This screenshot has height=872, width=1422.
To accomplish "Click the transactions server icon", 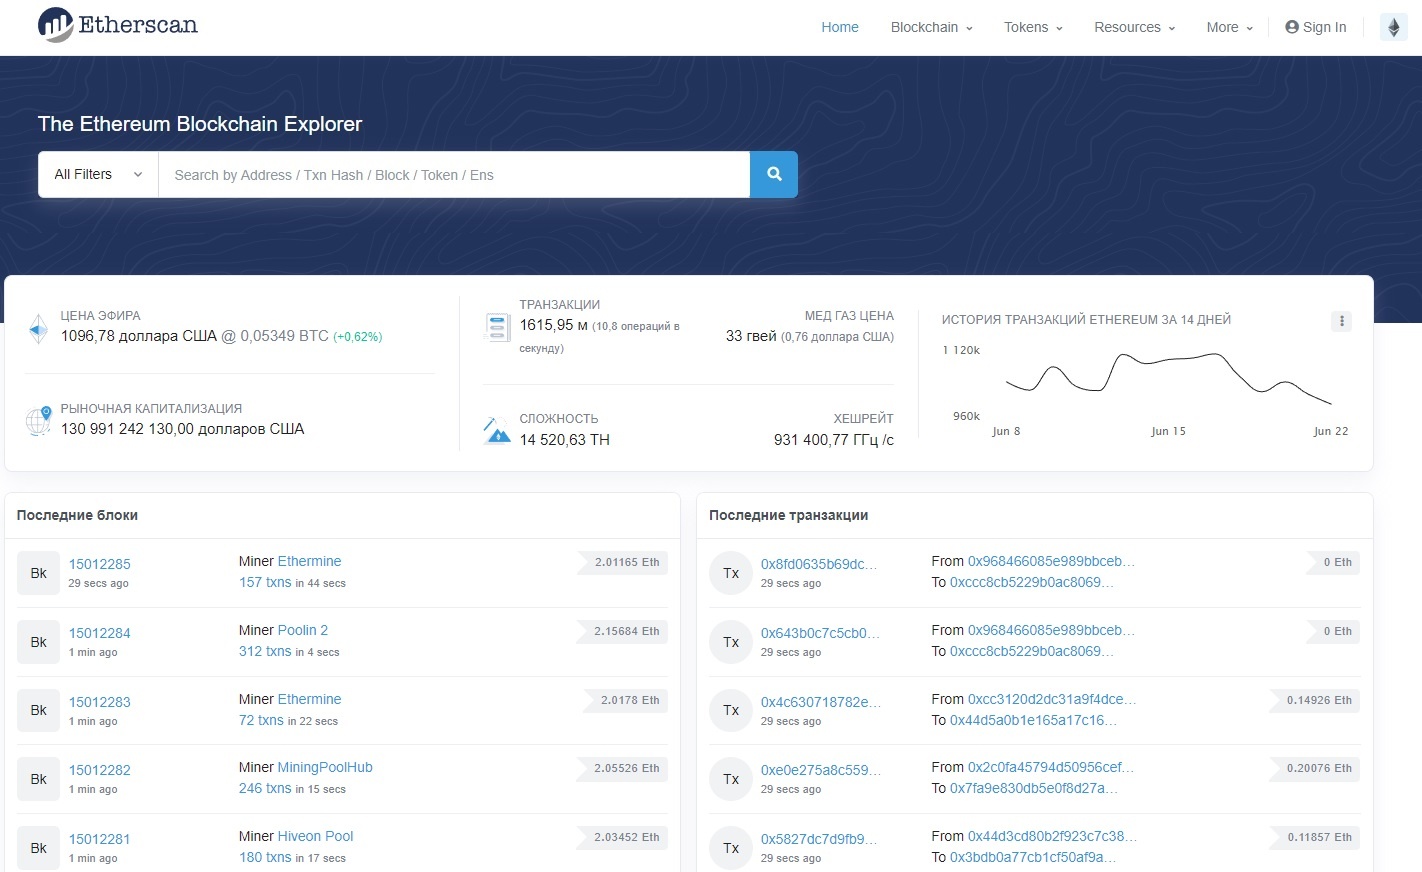I will coord(496,327).
